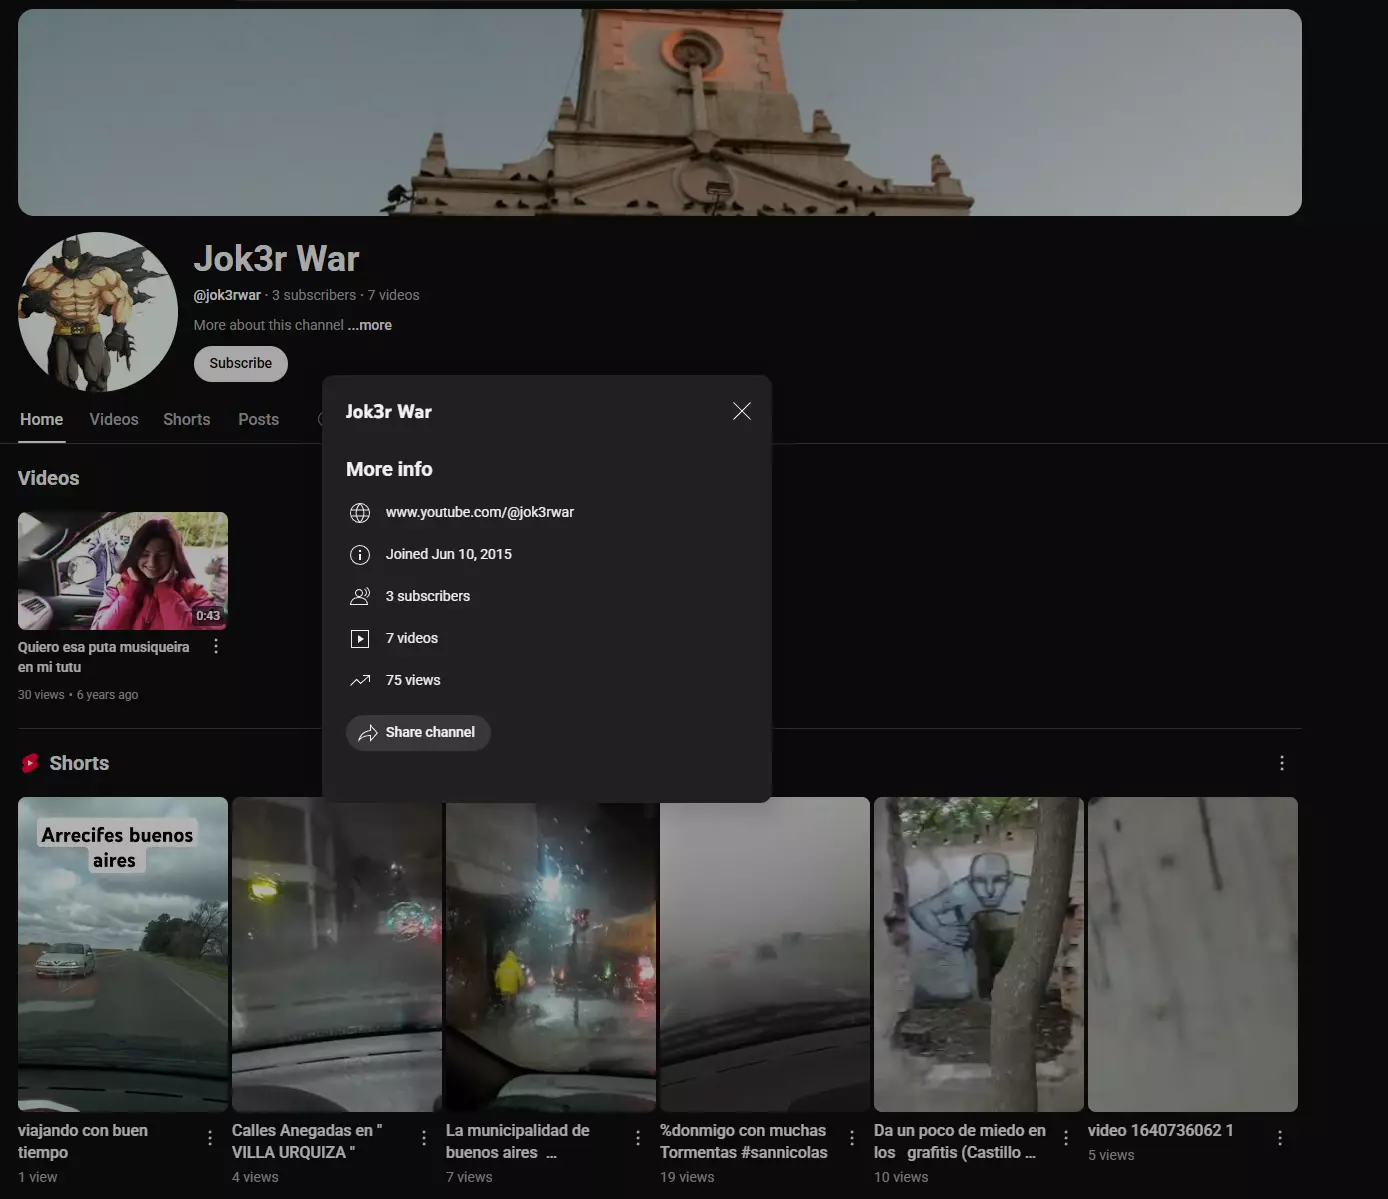Click the Share channel button

[418, 732]
